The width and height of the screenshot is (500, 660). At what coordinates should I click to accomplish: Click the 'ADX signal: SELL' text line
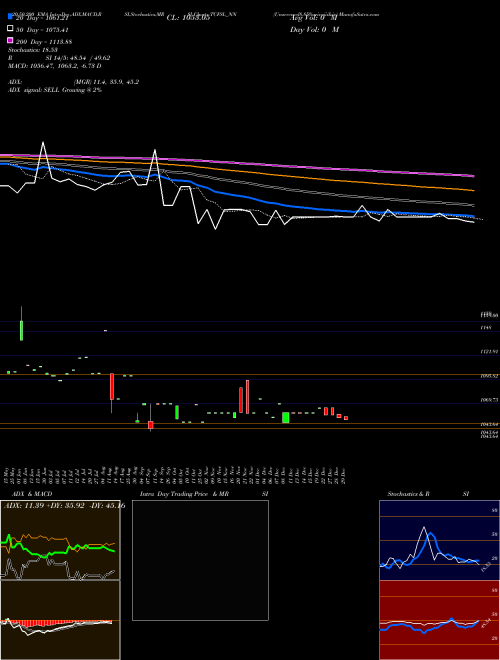(55, 90)
